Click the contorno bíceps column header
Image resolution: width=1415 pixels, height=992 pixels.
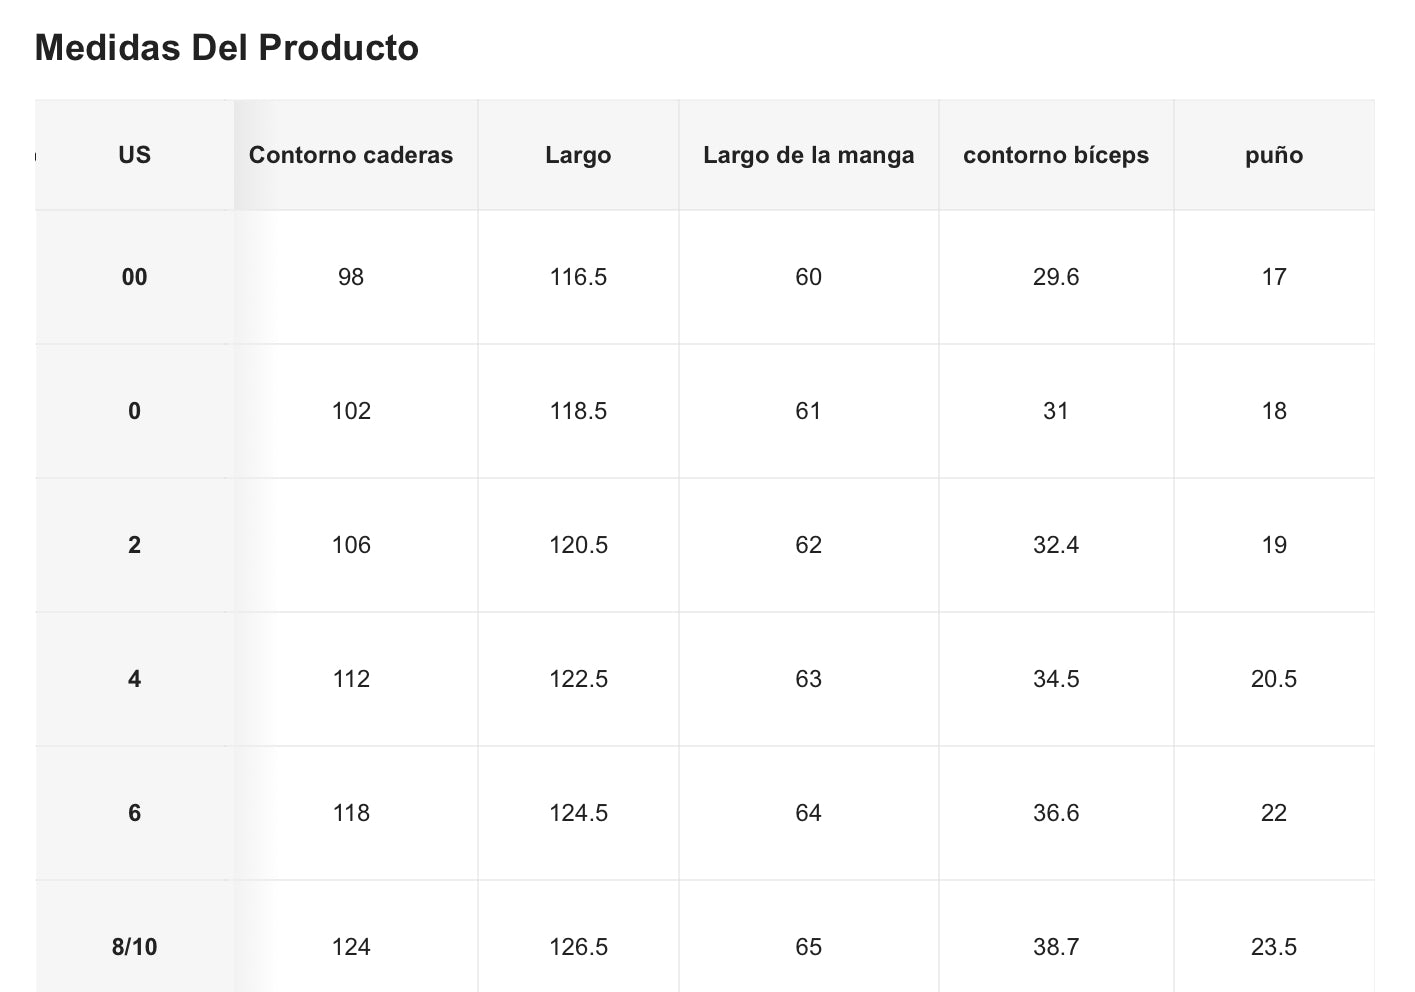[1056, 155]
